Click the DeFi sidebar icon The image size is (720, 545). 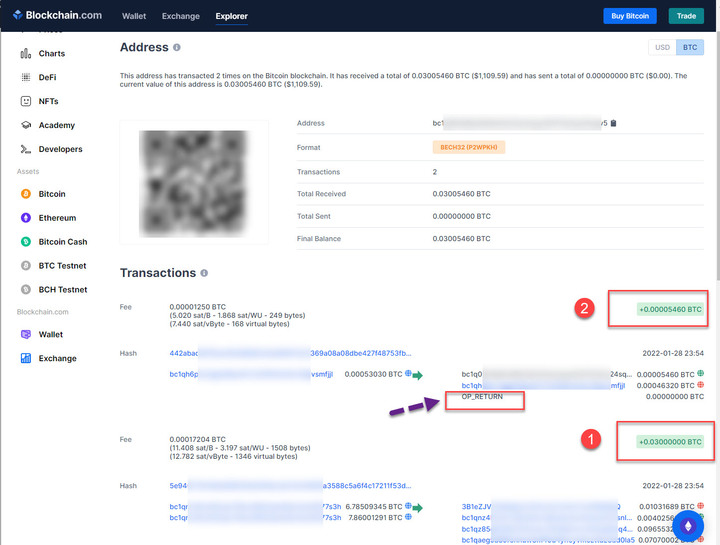26,77
